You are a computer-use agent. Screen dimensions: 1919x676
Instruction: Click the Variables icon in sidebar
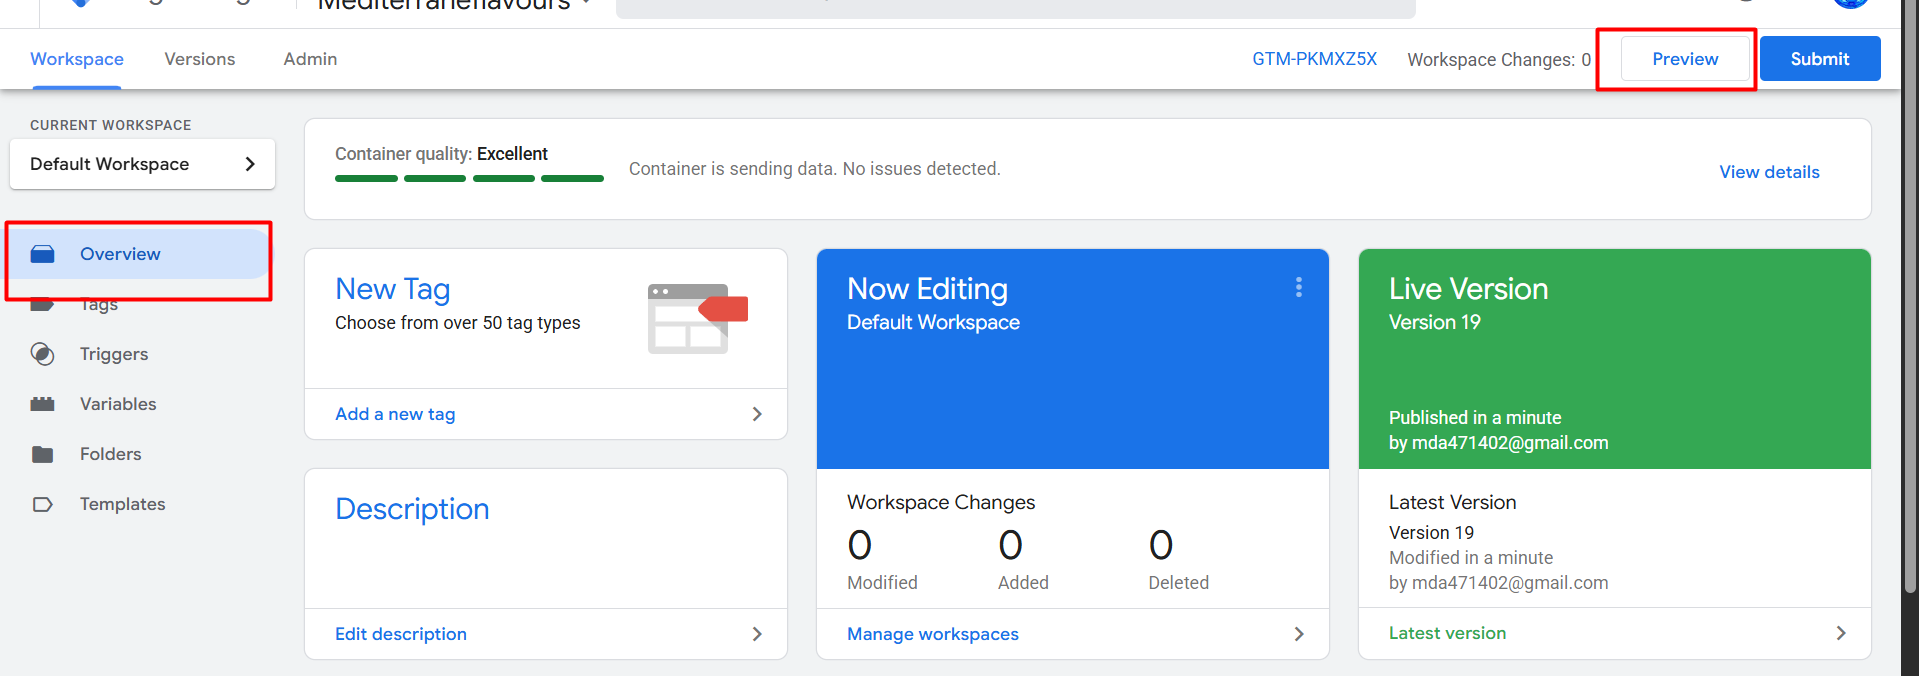tap(42, 404)
